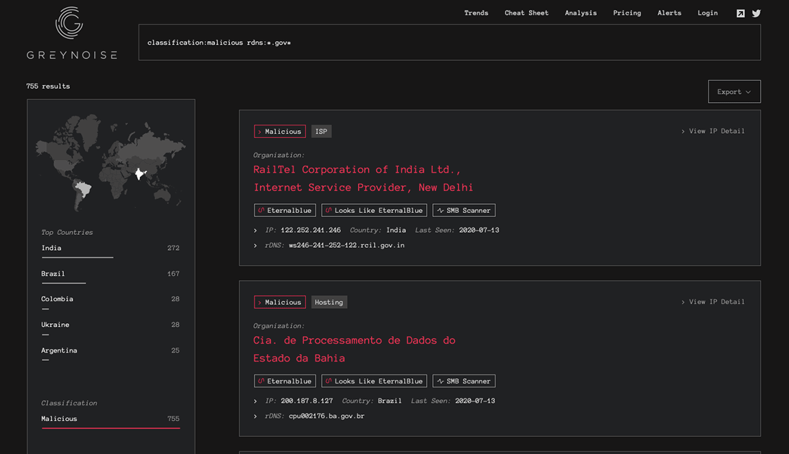789x454 pixels.
Task: Open View IP Detail for RailTel result
Action: [713, 131]
